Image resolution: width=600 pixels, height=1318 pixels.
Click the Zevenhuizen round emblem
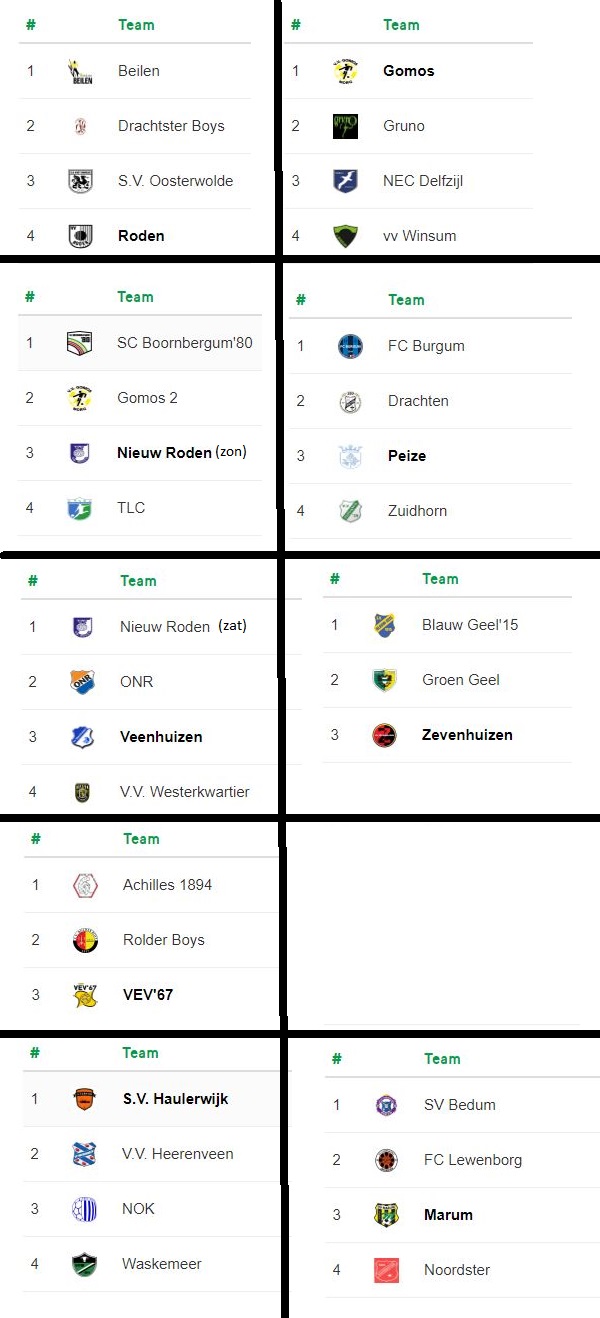384,735
